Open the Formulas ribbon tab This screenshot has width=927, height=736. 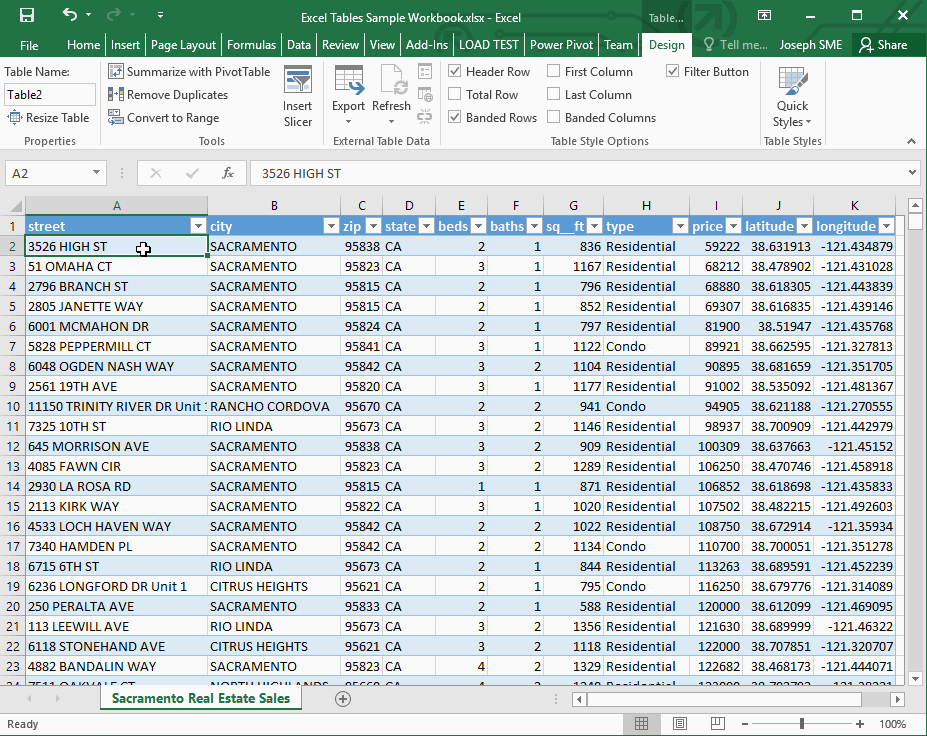point(251,45)
